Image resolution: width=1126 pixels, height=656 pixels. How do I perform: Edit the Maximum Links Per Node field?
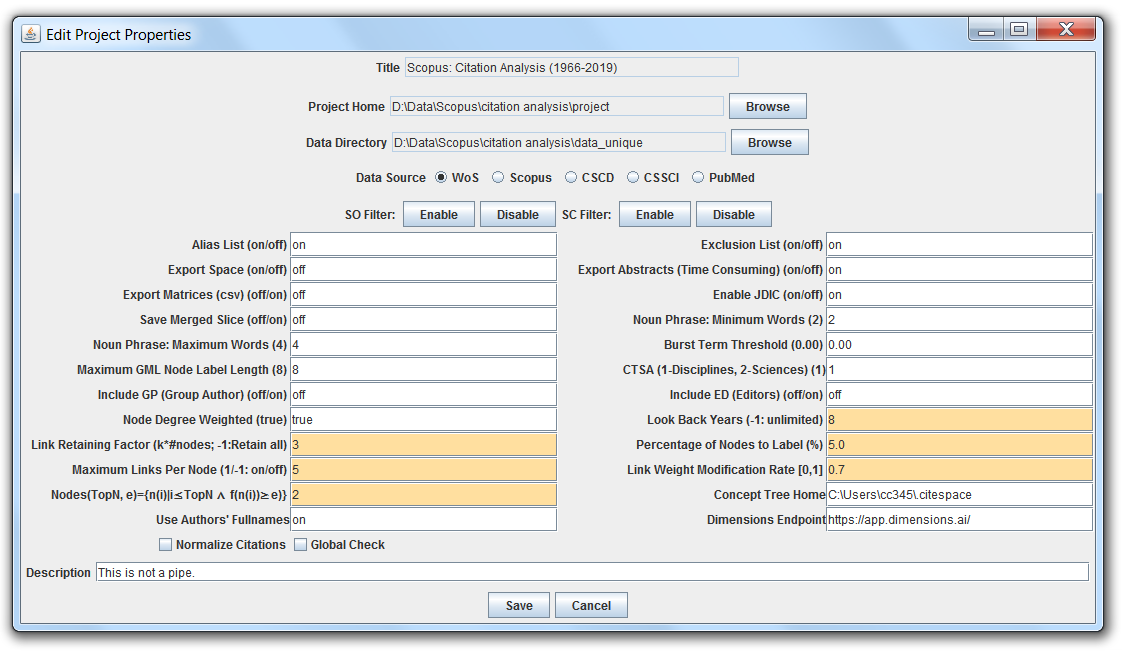[x=424, y=469]
